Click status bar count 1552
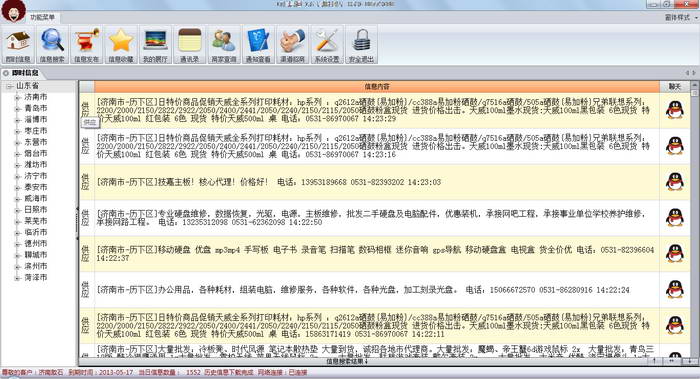Viewport: 700px width, 379px height. point(193,372)
